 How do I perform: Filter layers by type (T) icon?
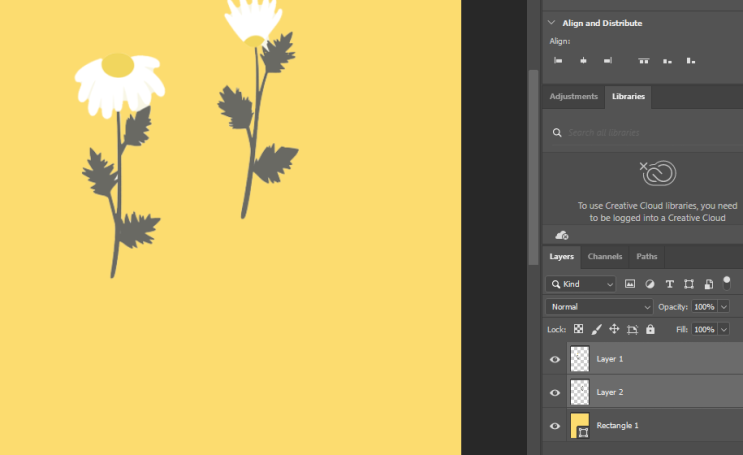[669, 284]
